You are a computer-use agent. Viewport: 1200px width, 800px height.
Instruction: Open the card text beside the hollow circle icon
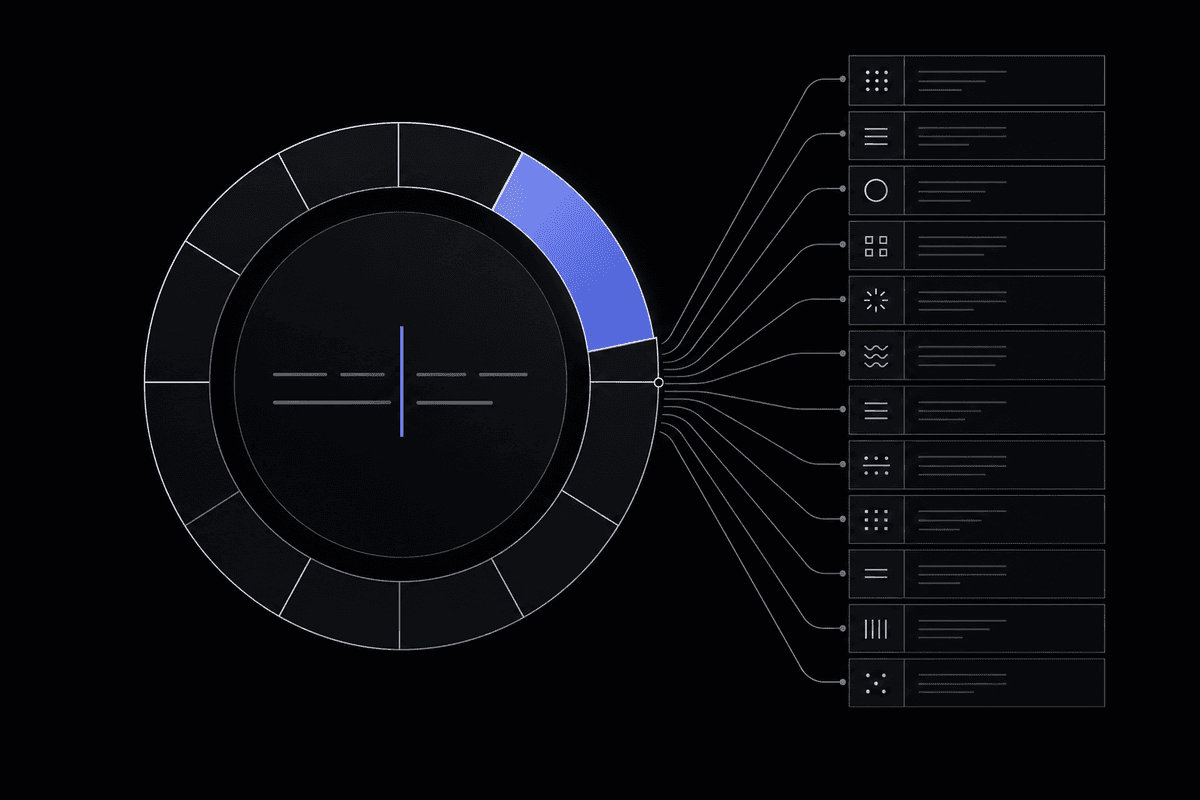pyautogui.click(x=962, y=191)
